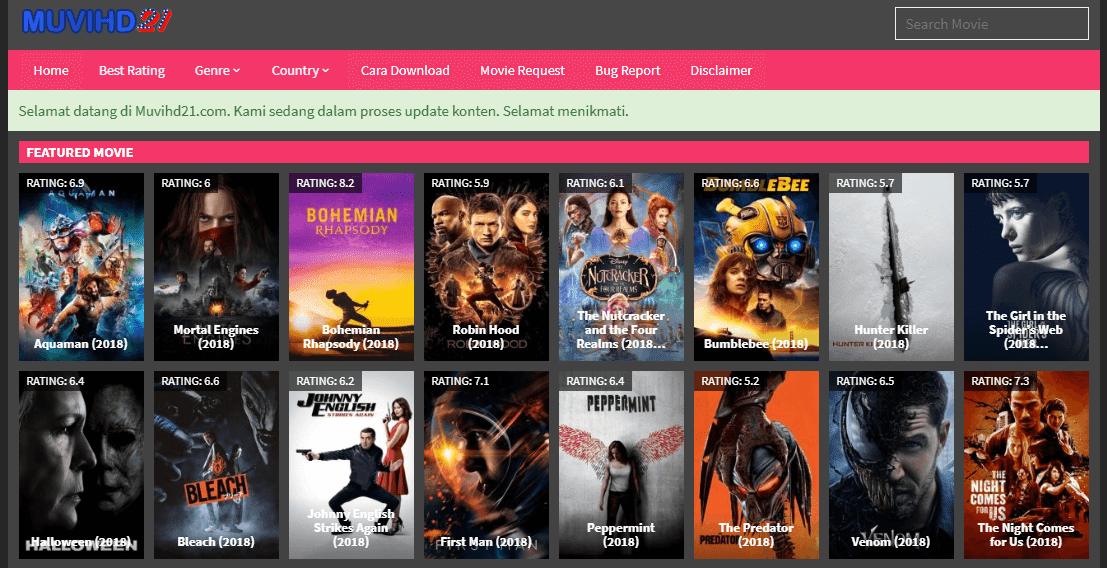The image size is (1107, 568).
Task: Open the Best Rating page
Action: click(132, 71)
